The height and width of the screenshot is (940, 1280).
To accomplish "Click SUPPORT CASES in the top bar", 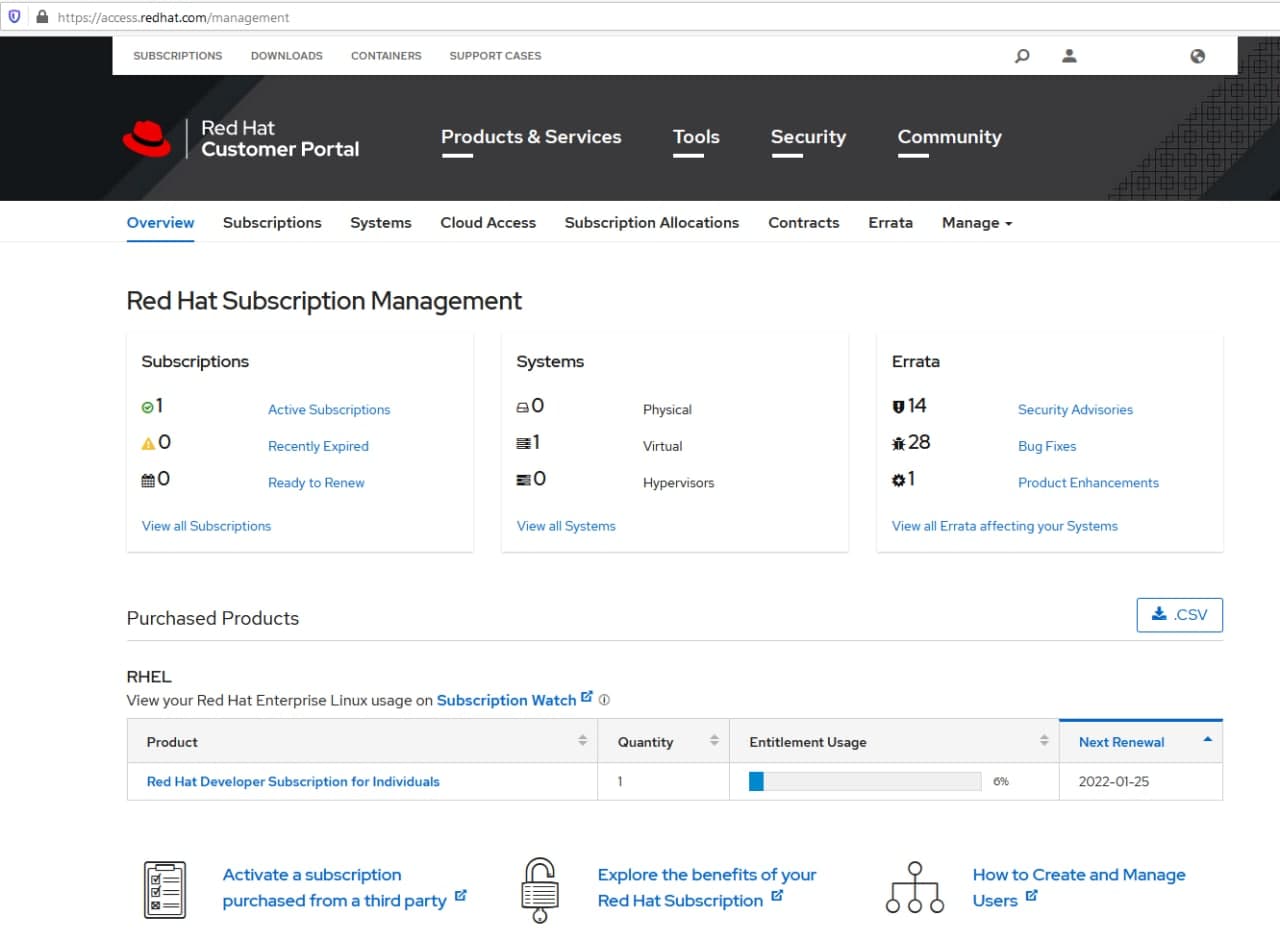I will (495, 56).
